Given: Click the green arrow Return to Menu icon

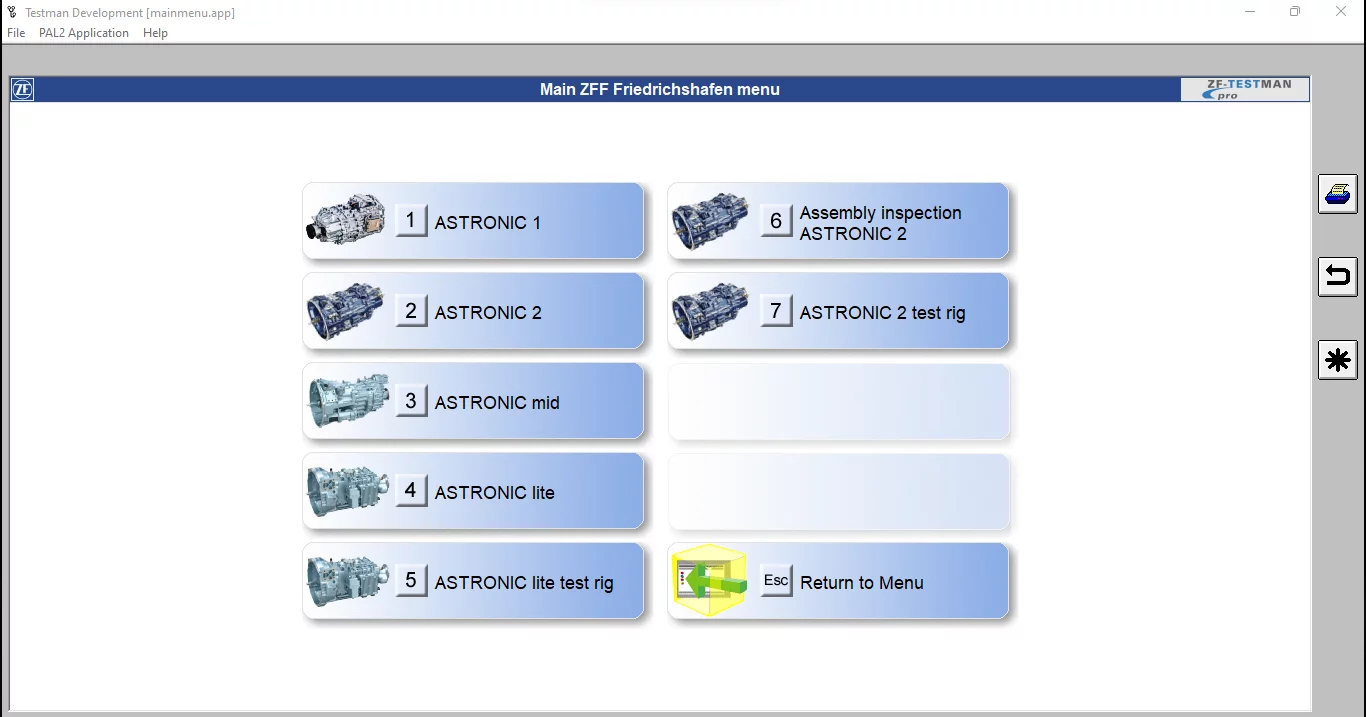Looking at the screenshot, I should coord(711,581).
